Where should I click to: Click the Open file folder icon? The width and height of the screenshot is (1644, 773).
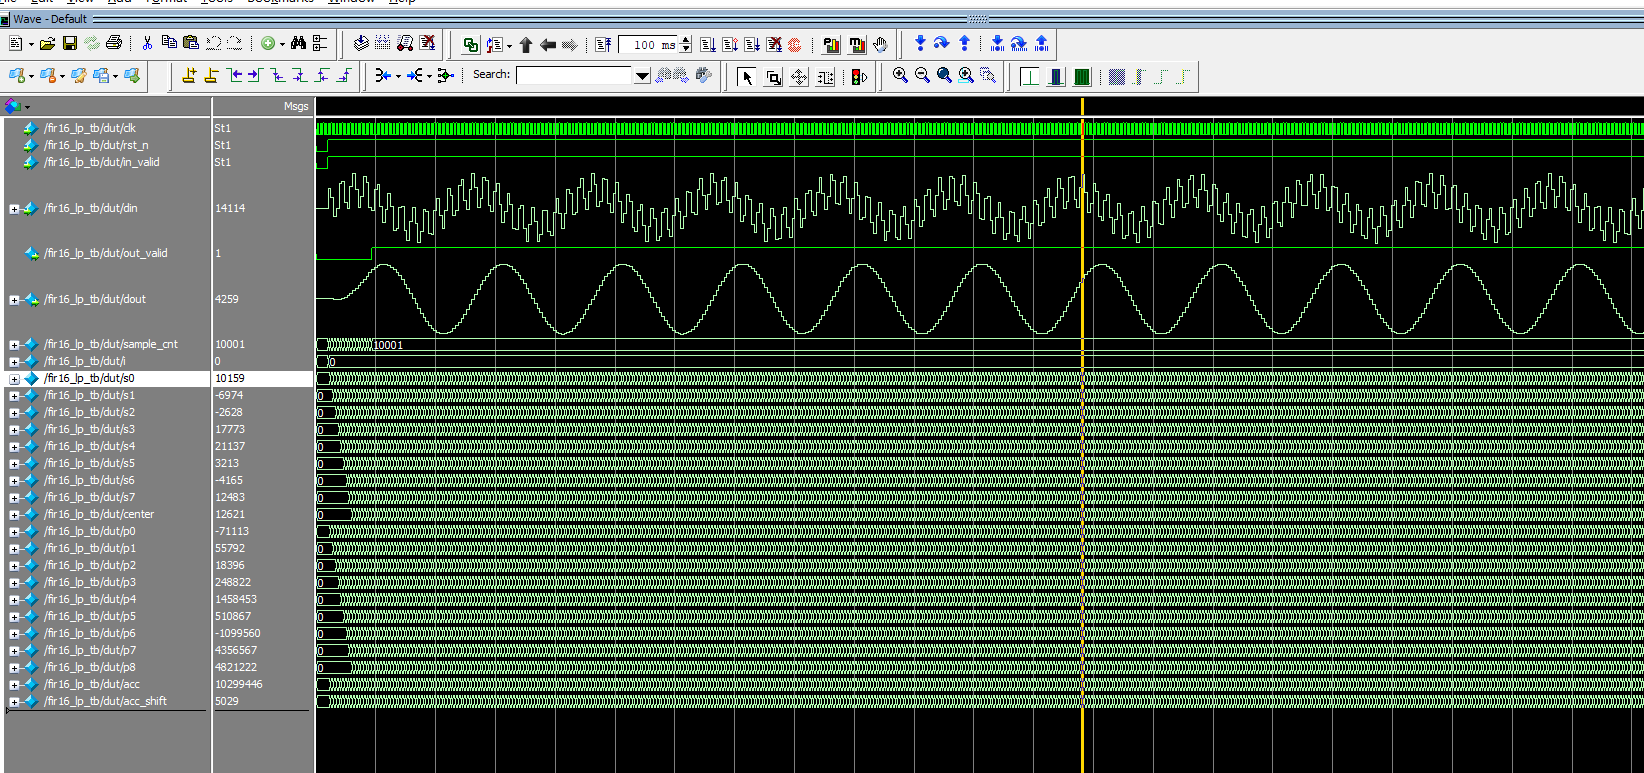(x=47, y=43)
